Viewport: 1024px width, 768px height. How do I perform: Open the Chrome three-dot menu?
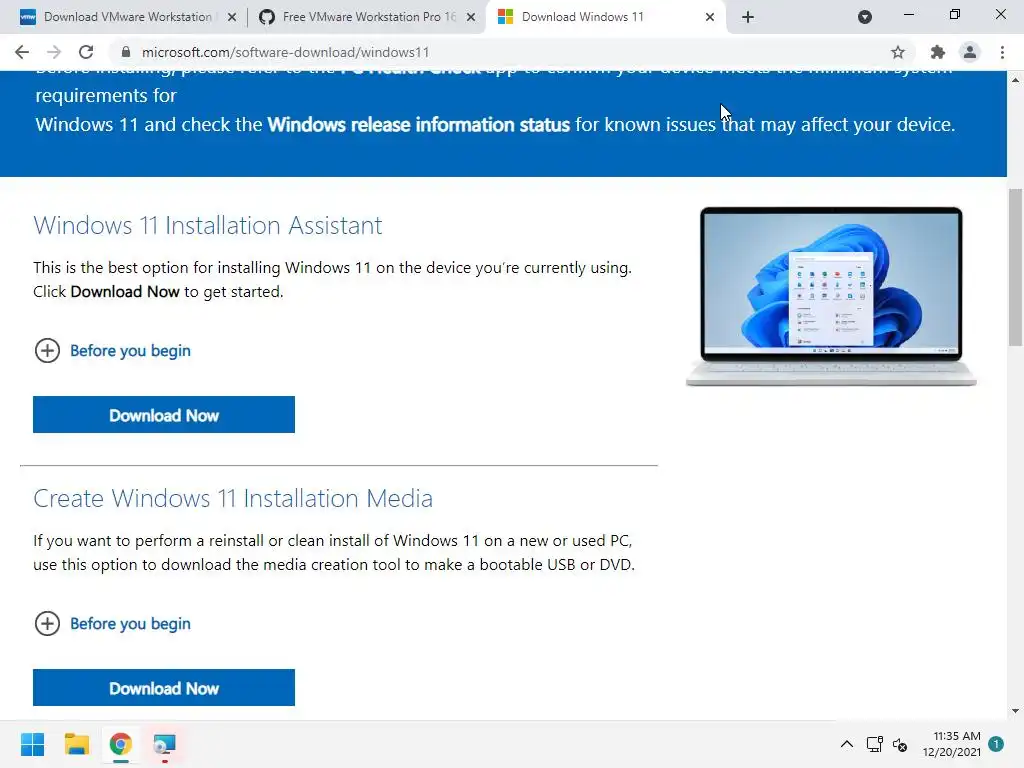pos(1002,52)
